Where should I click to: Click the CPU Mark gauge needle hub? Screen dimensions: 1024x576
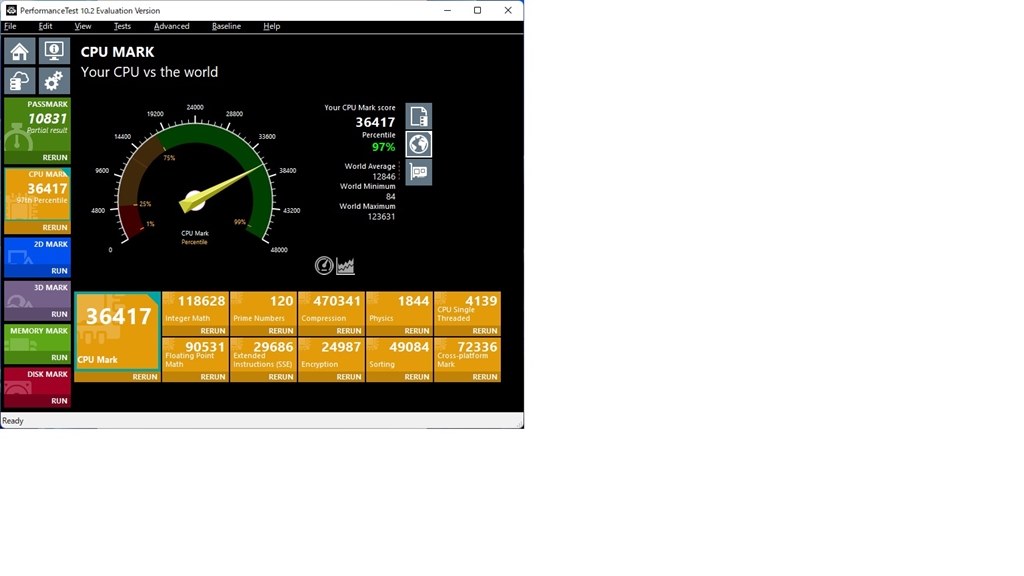click(x=195, y=200)
